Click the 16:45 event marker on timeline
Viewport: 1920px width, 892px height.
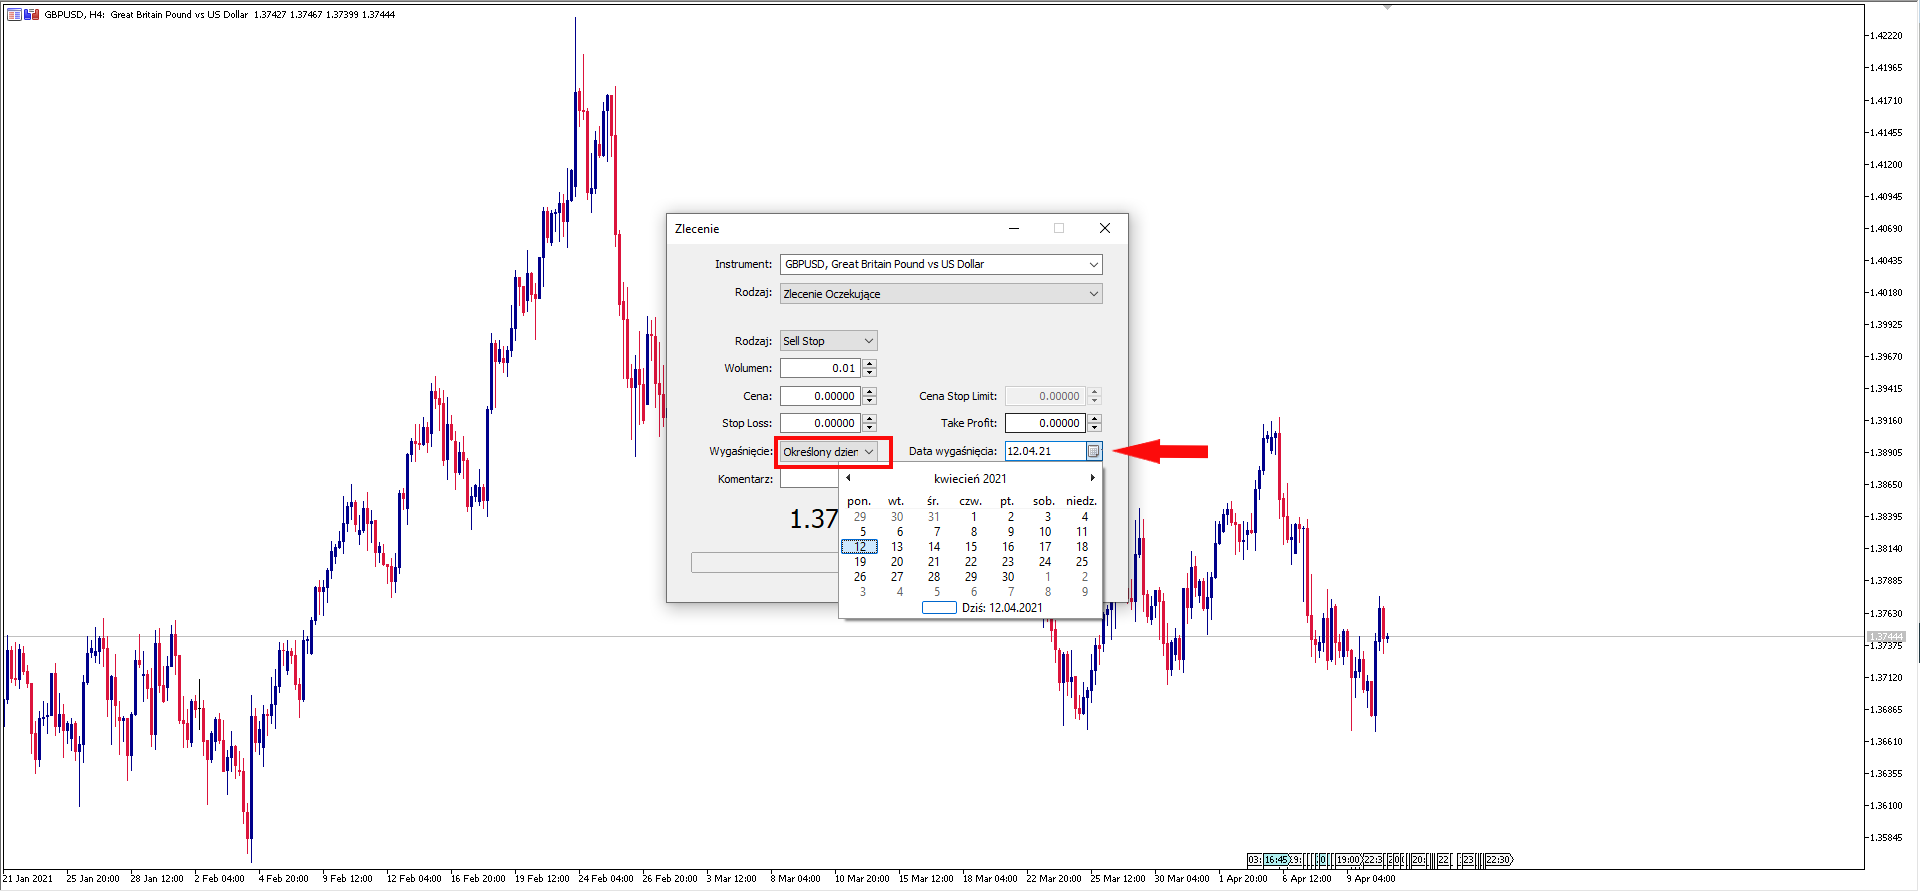pyautogui.click(x=1276, y=860)
